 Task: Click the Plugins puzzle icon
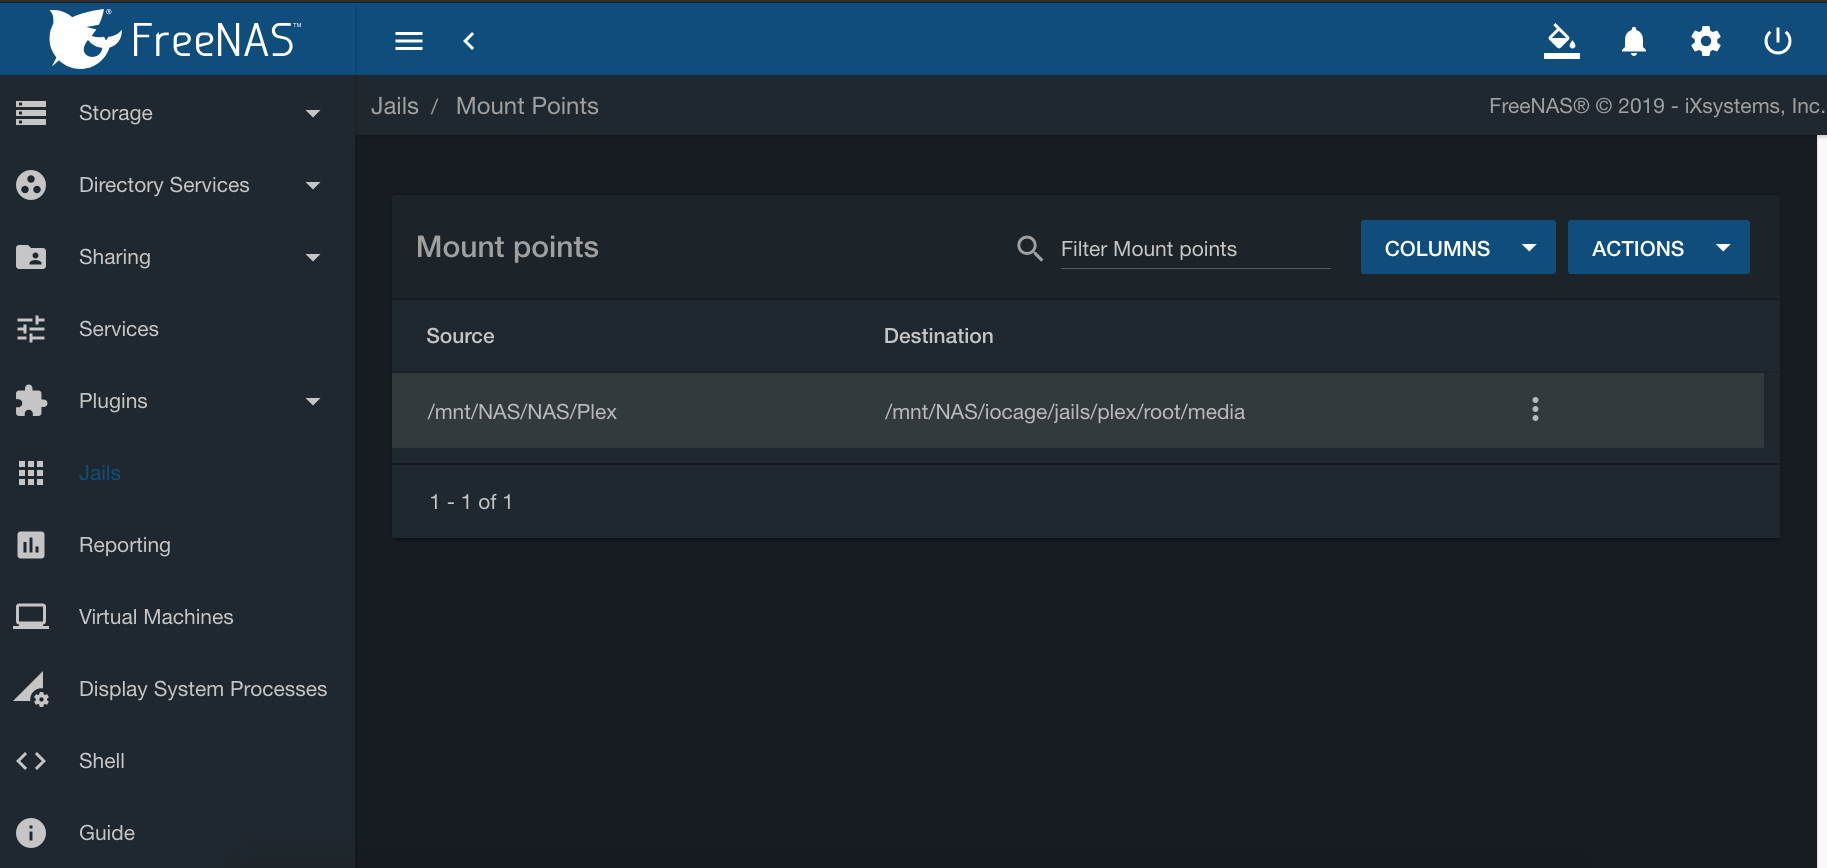tap(31, 401)
